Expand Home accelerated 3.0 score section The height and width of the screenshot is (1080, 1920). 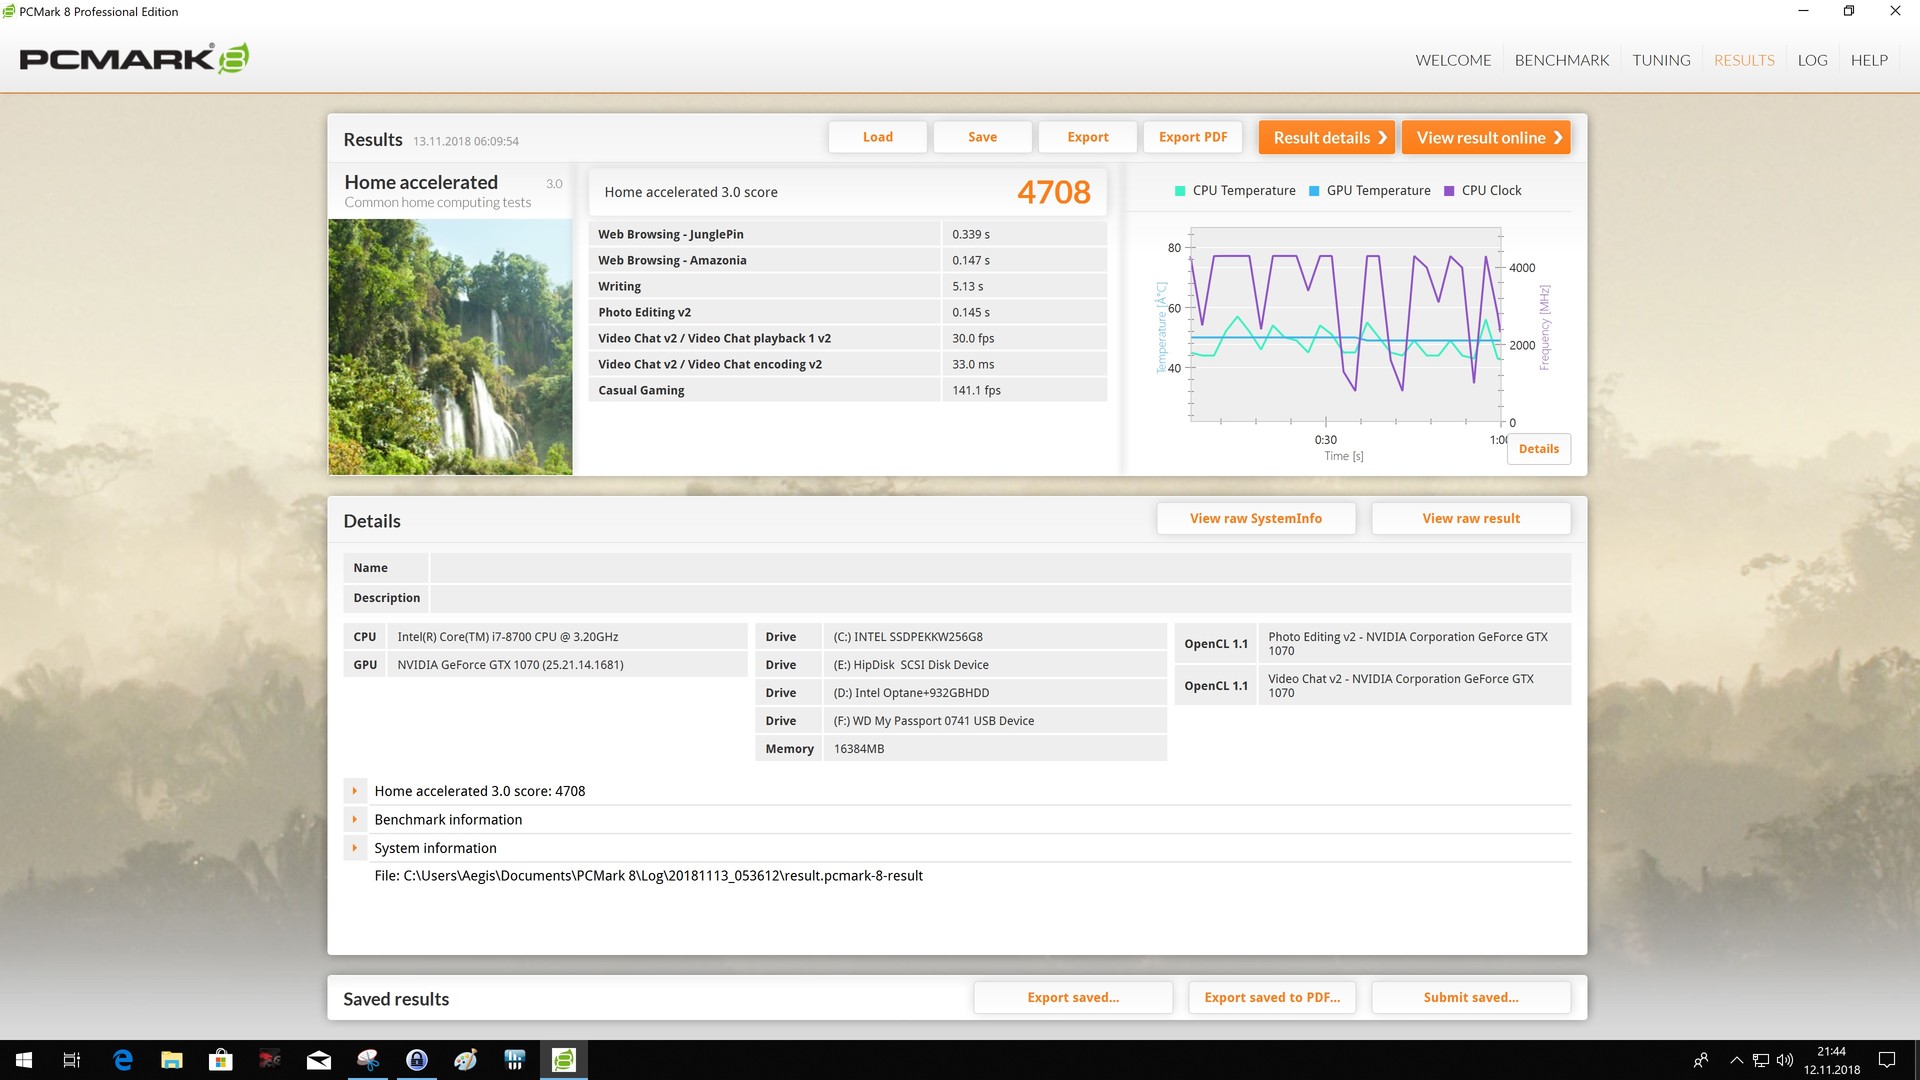point(354,791)
